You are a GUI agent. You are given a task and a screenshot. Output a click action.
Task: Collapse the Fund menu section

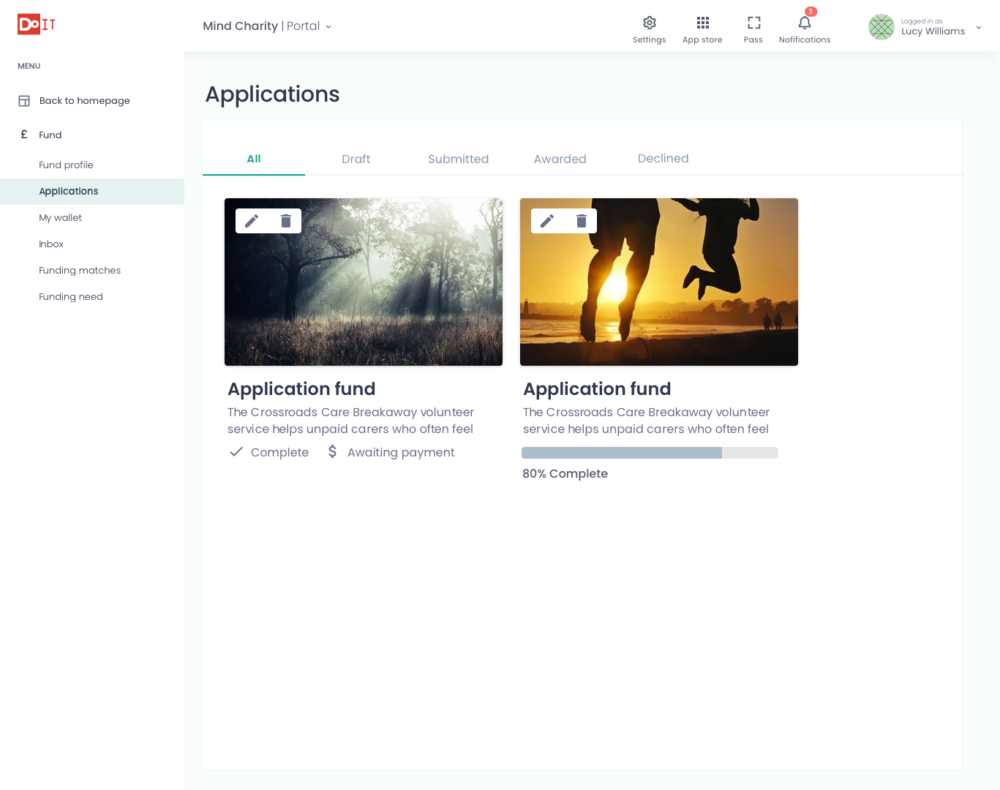coord(50,135)
